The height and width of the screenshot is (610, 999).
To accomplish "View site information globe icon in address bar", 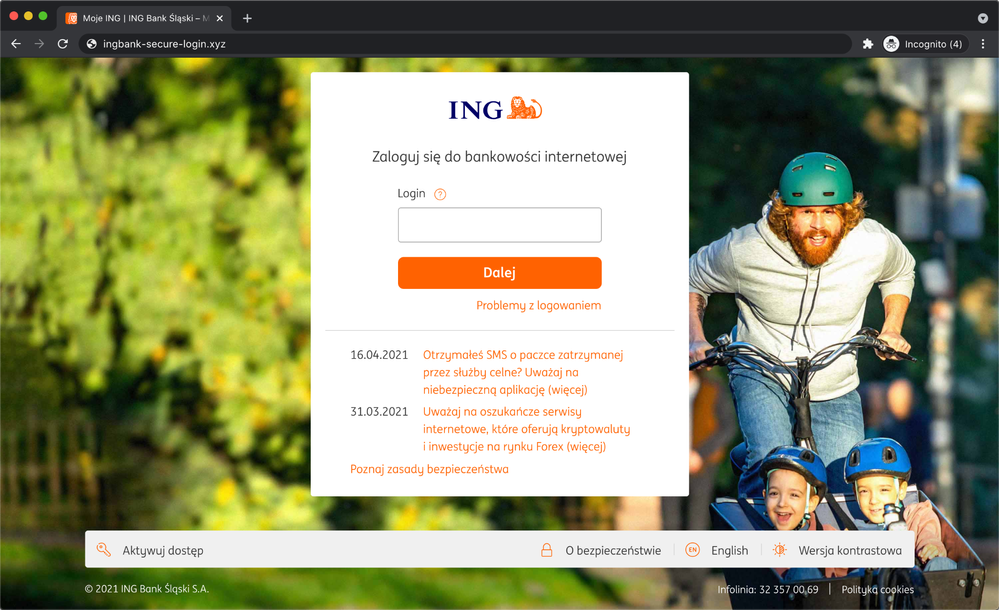I will [92, 44].
